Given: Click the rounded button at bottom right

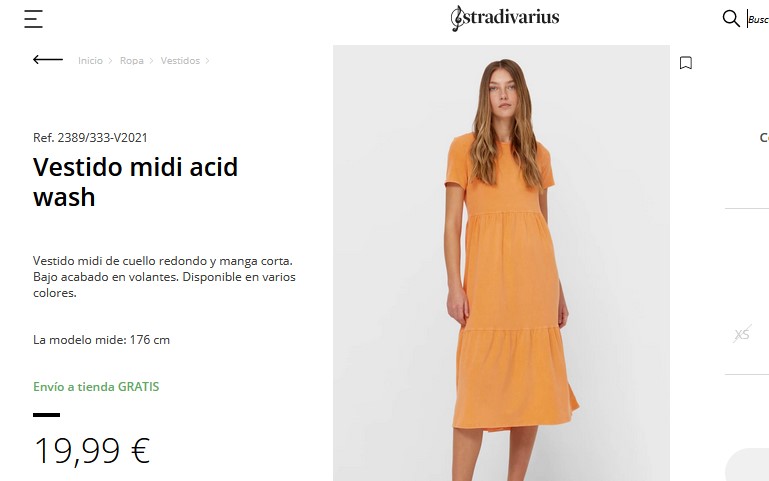Looking at the screenshot, I should coord(747,464).
